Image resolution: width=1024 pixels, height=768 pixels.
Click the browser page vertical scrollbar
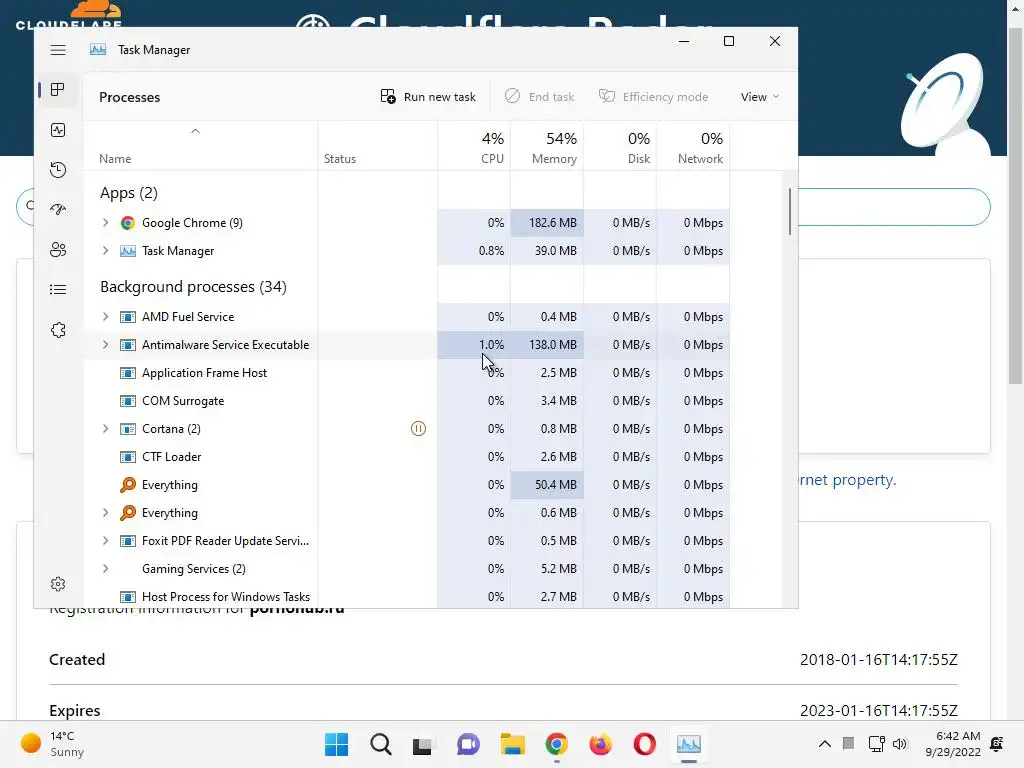pyautogui.click(x=1016, y=206)
